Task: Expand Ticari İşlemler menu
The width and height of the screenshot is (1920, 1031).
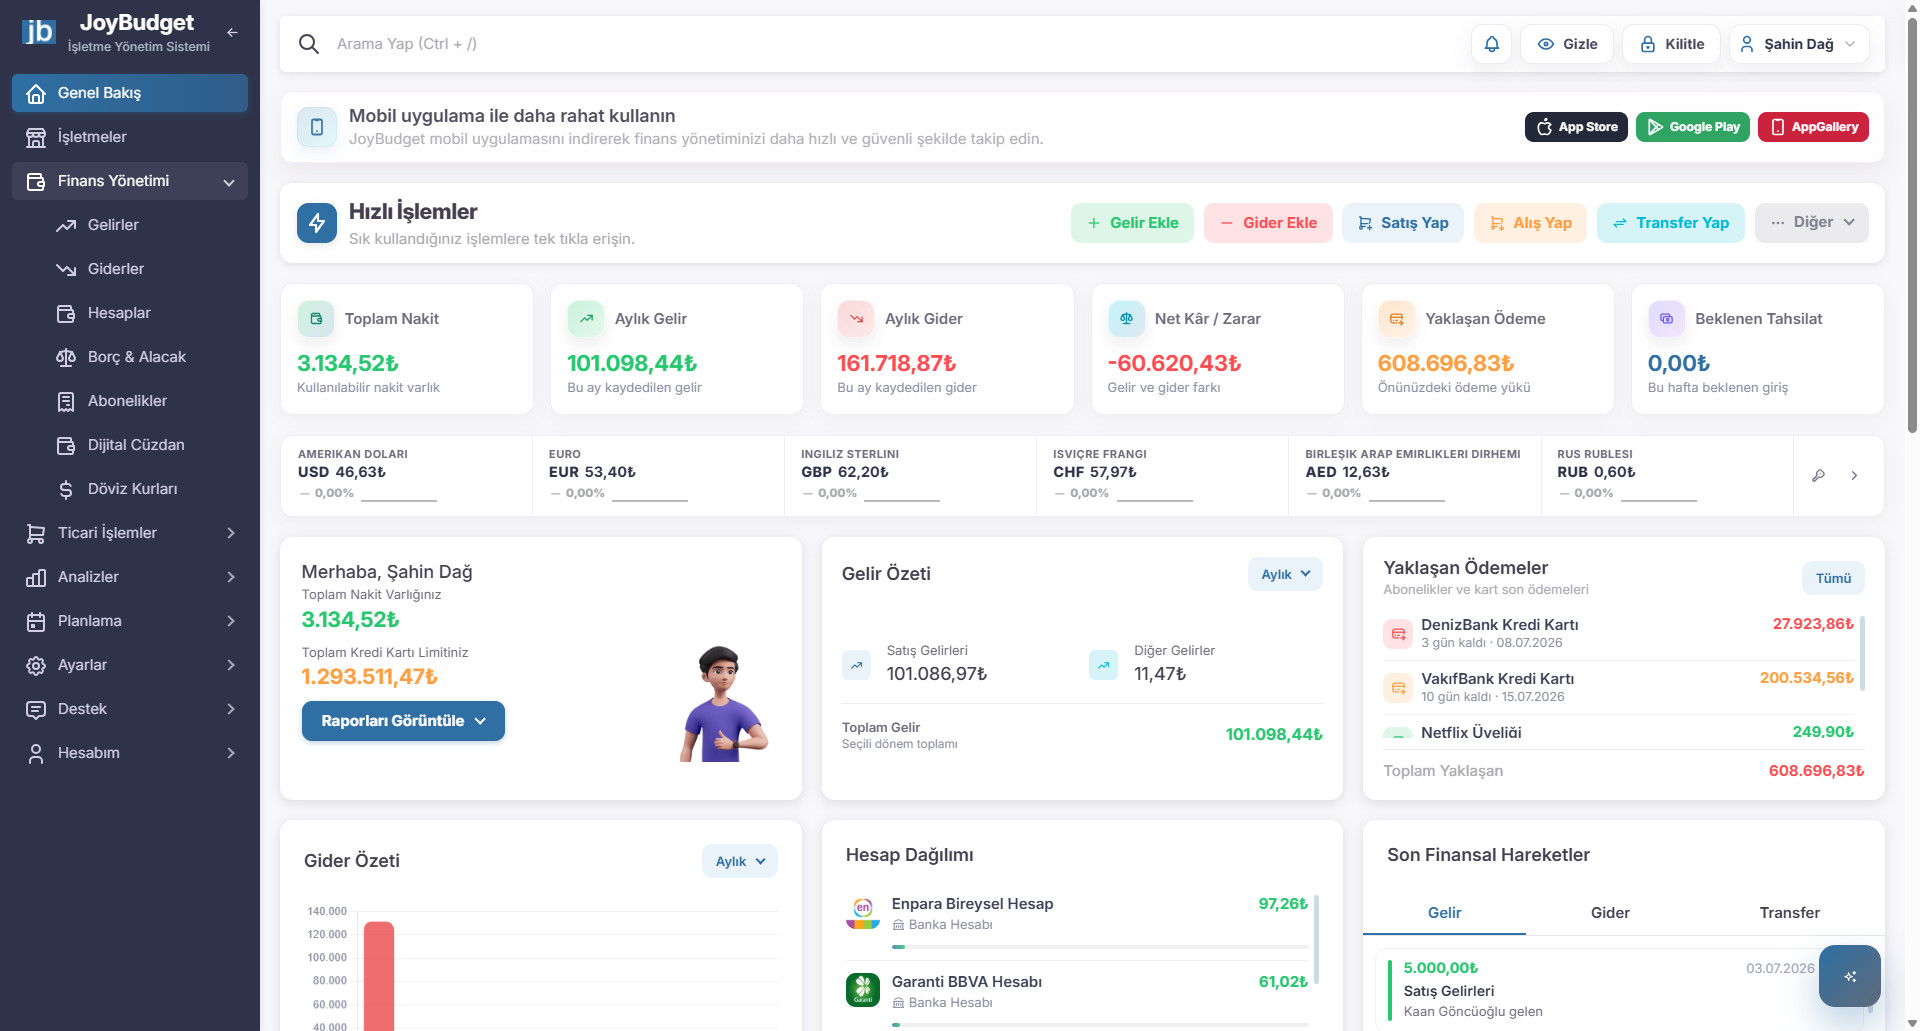Action: (x=130, y=533)
